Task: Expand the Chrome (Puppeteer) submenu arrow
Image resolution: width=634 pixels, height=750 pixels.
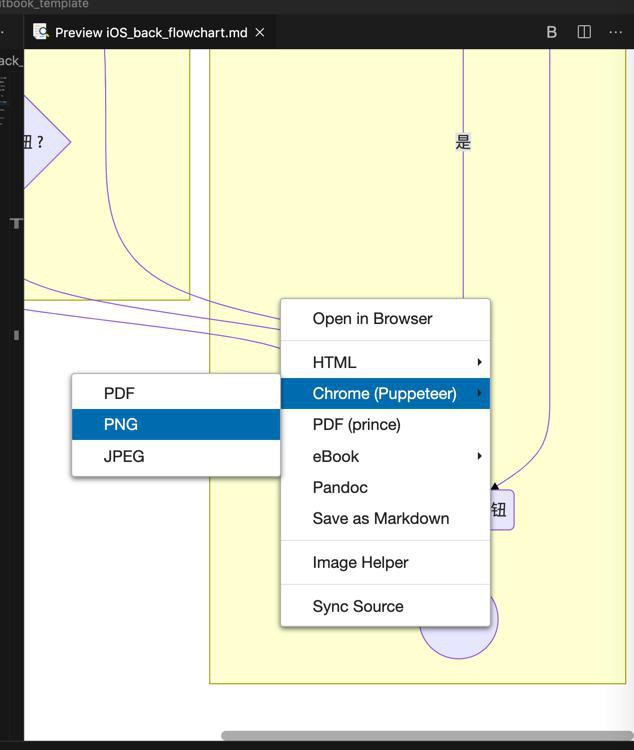Action: pos(479,393)
